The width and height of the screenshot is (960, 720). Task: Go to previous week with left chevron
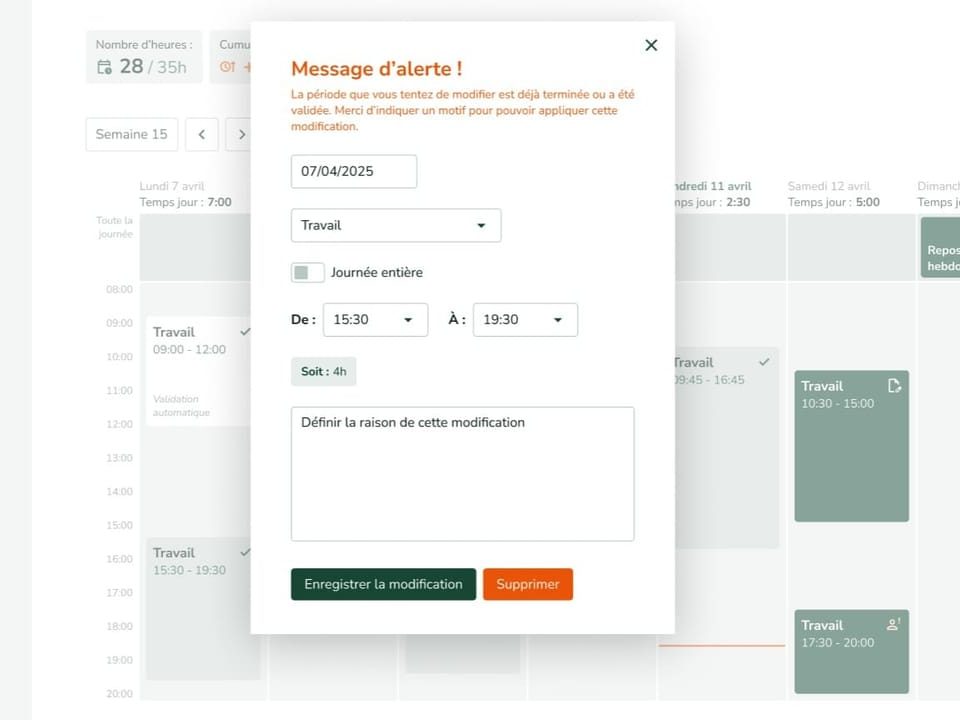point(201,134)
